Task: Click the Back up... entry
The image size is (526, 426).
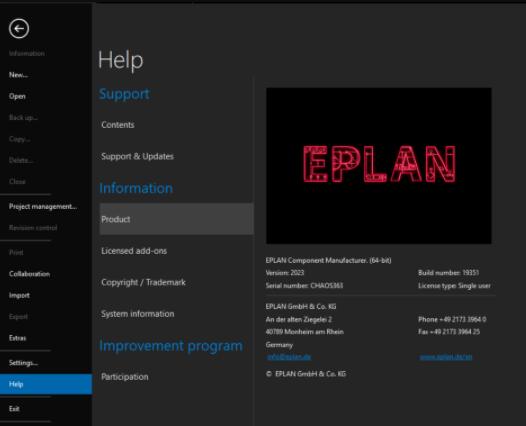Action: [23, 117]
